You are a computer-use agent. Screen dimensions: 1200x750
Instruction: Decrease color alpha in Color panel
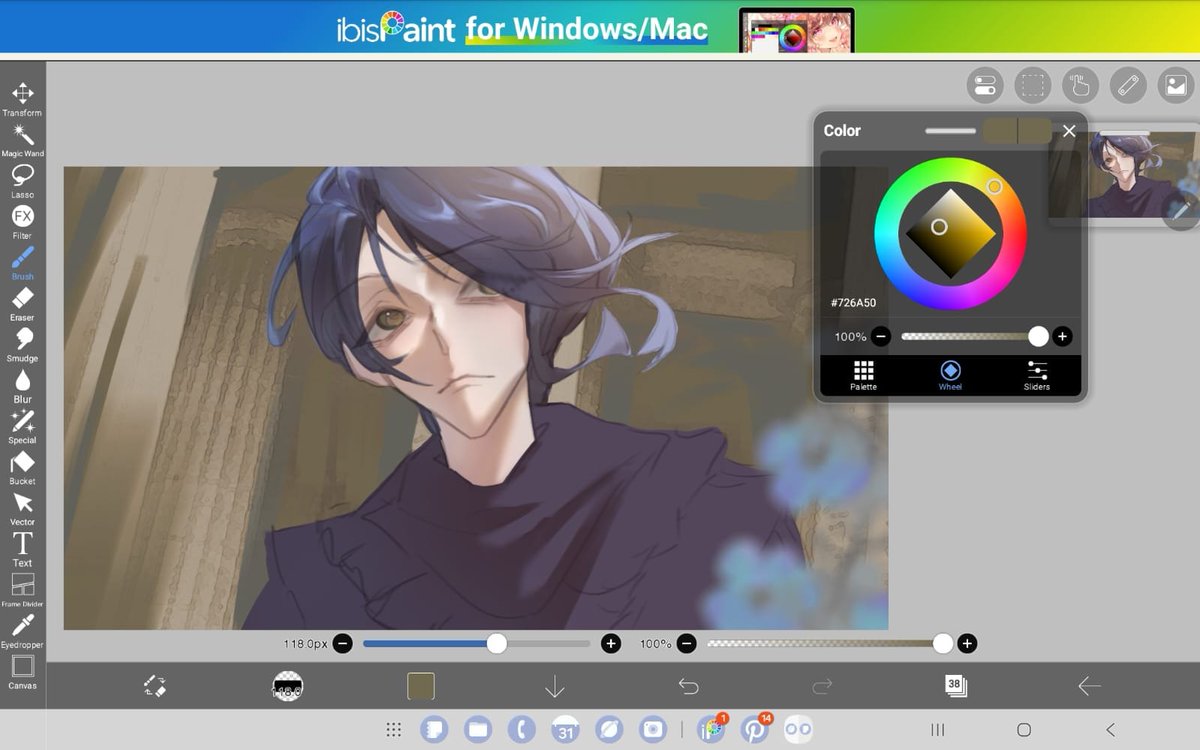point(880,337)
